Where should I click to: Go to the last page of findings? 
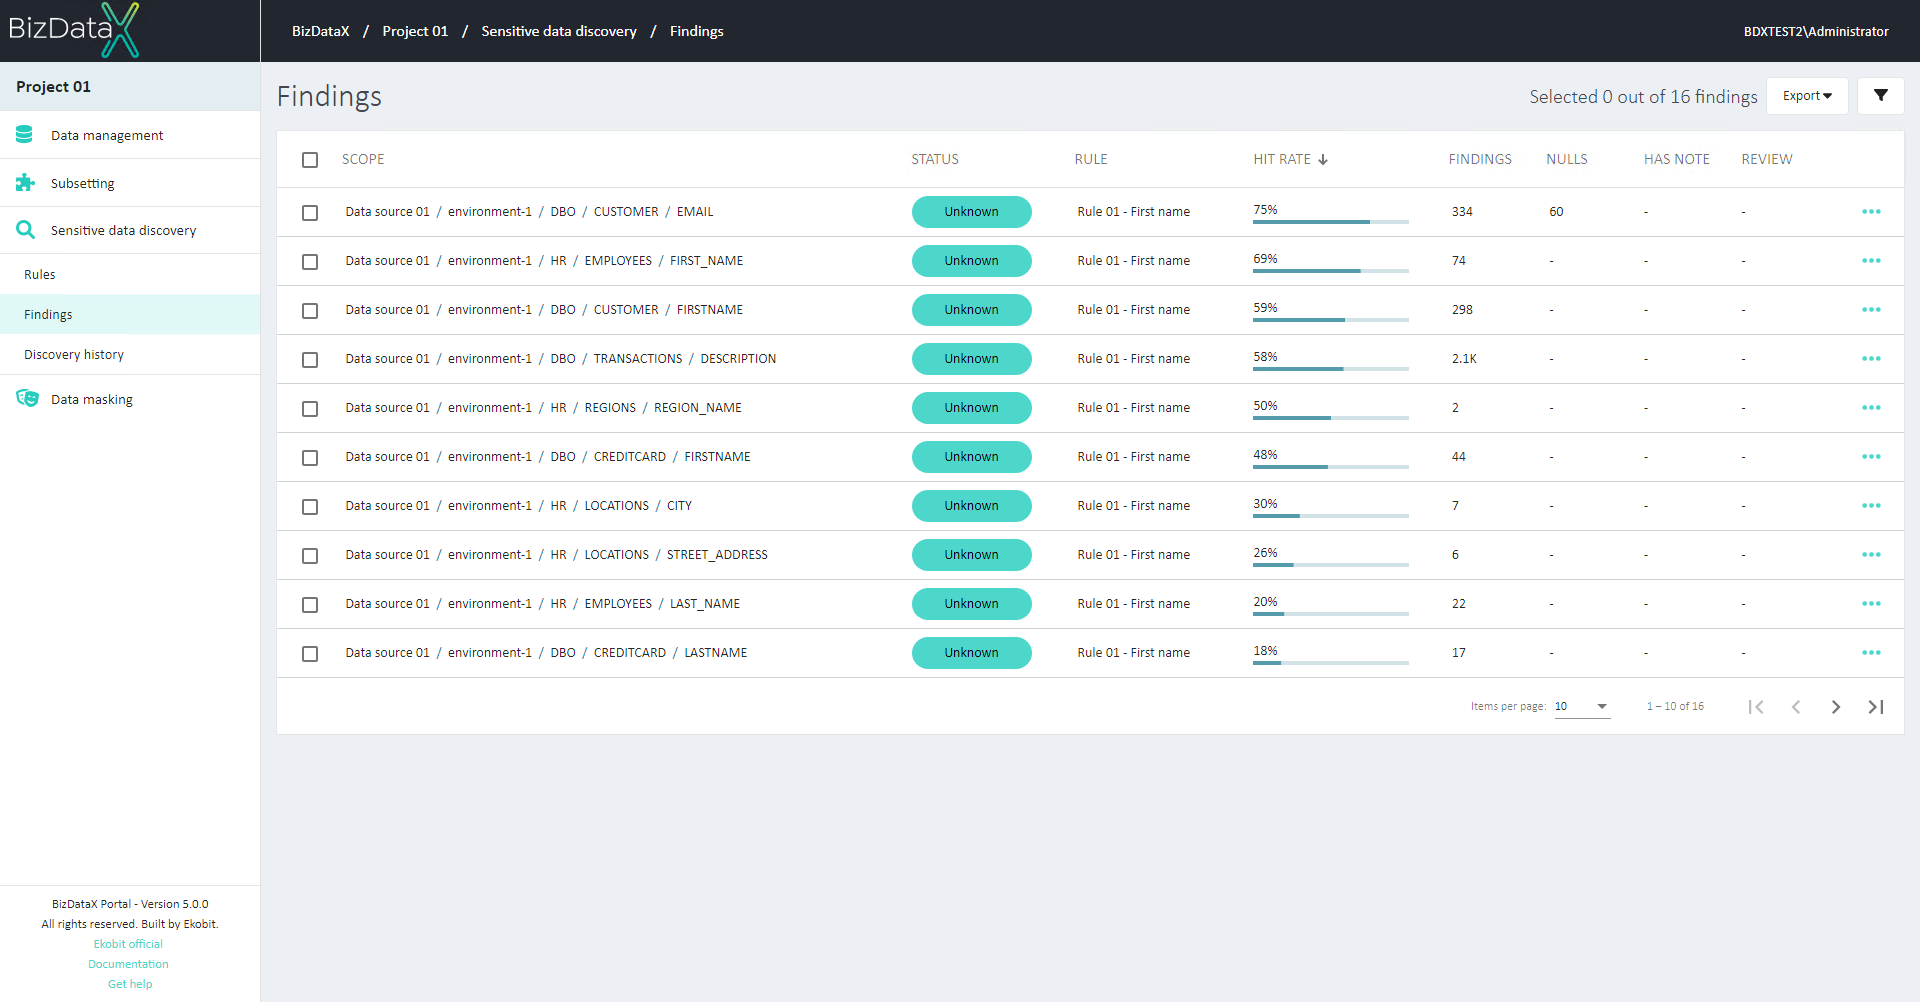click(x=1876, y=707)
